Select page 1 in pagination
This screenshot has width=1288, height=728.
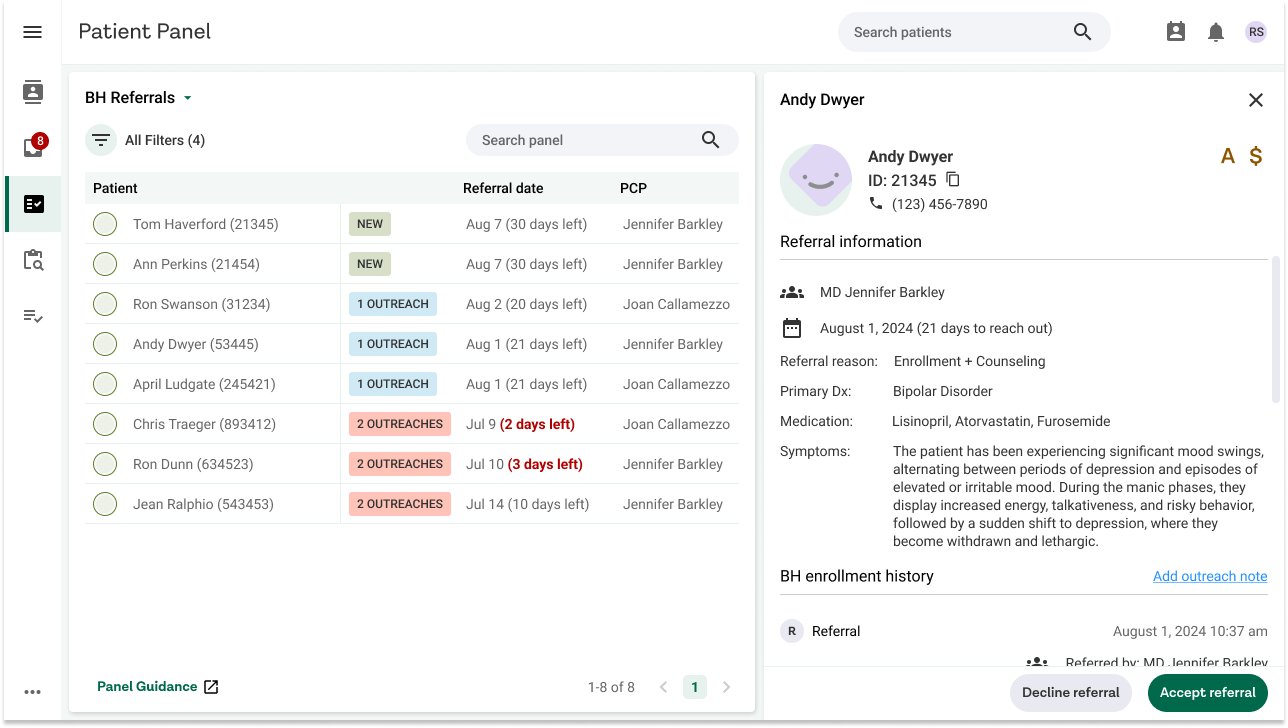coord(695,687)
